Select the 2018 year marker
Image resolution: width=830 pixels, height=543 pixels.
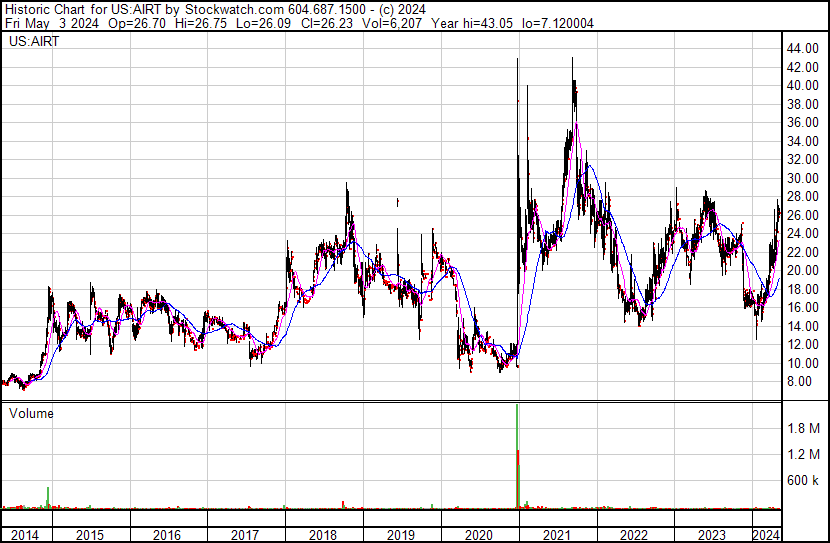[323, 535]
